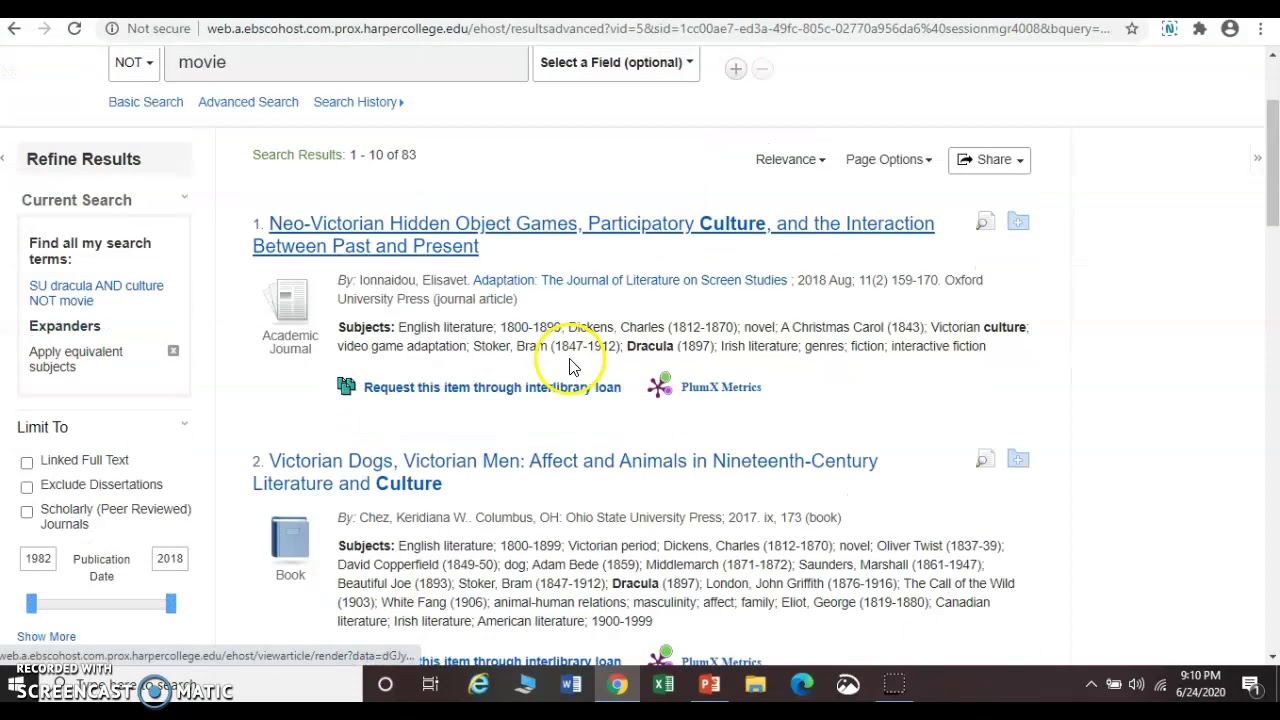Open 'Victorian Dogs, Victorian Men' book record
Viewport: 1280px width, 720px height.
click(x=565, y=472)
